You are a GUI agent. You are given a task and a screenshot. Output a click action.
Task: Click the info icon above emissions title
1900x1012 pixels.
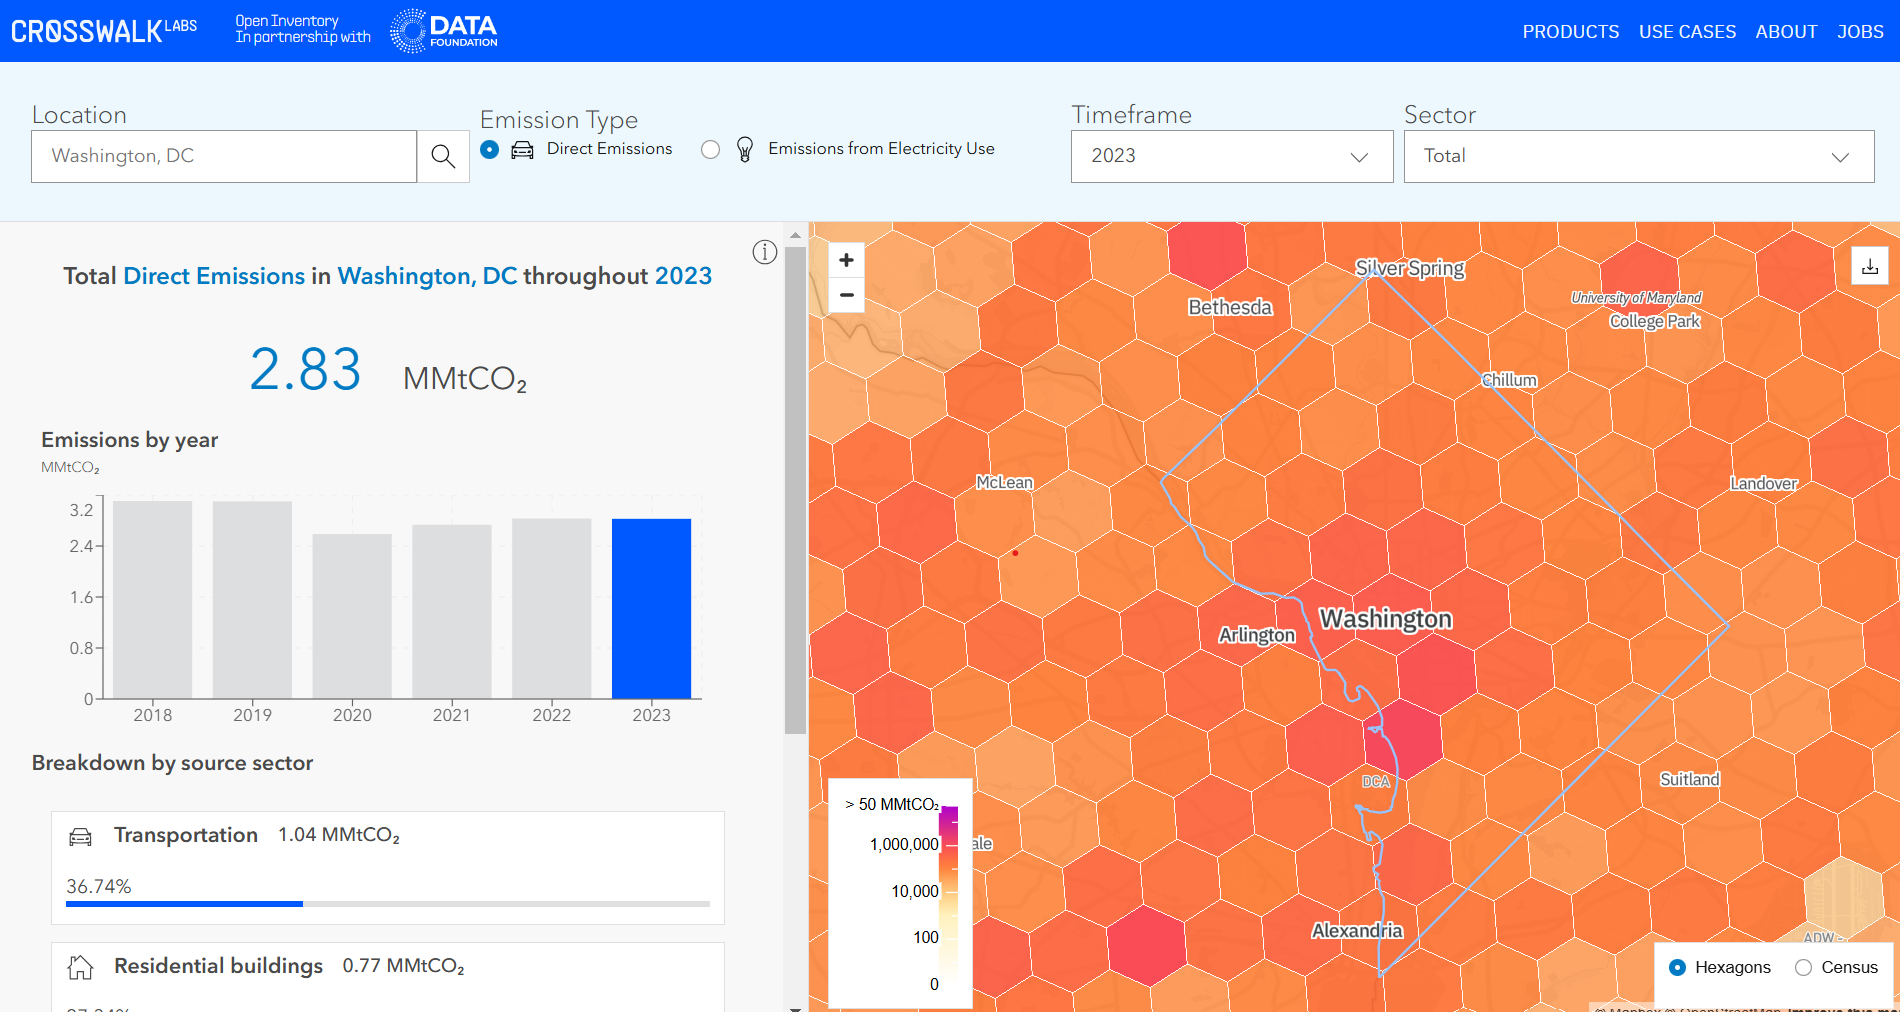pyautogui.click(x=765, y=252)
